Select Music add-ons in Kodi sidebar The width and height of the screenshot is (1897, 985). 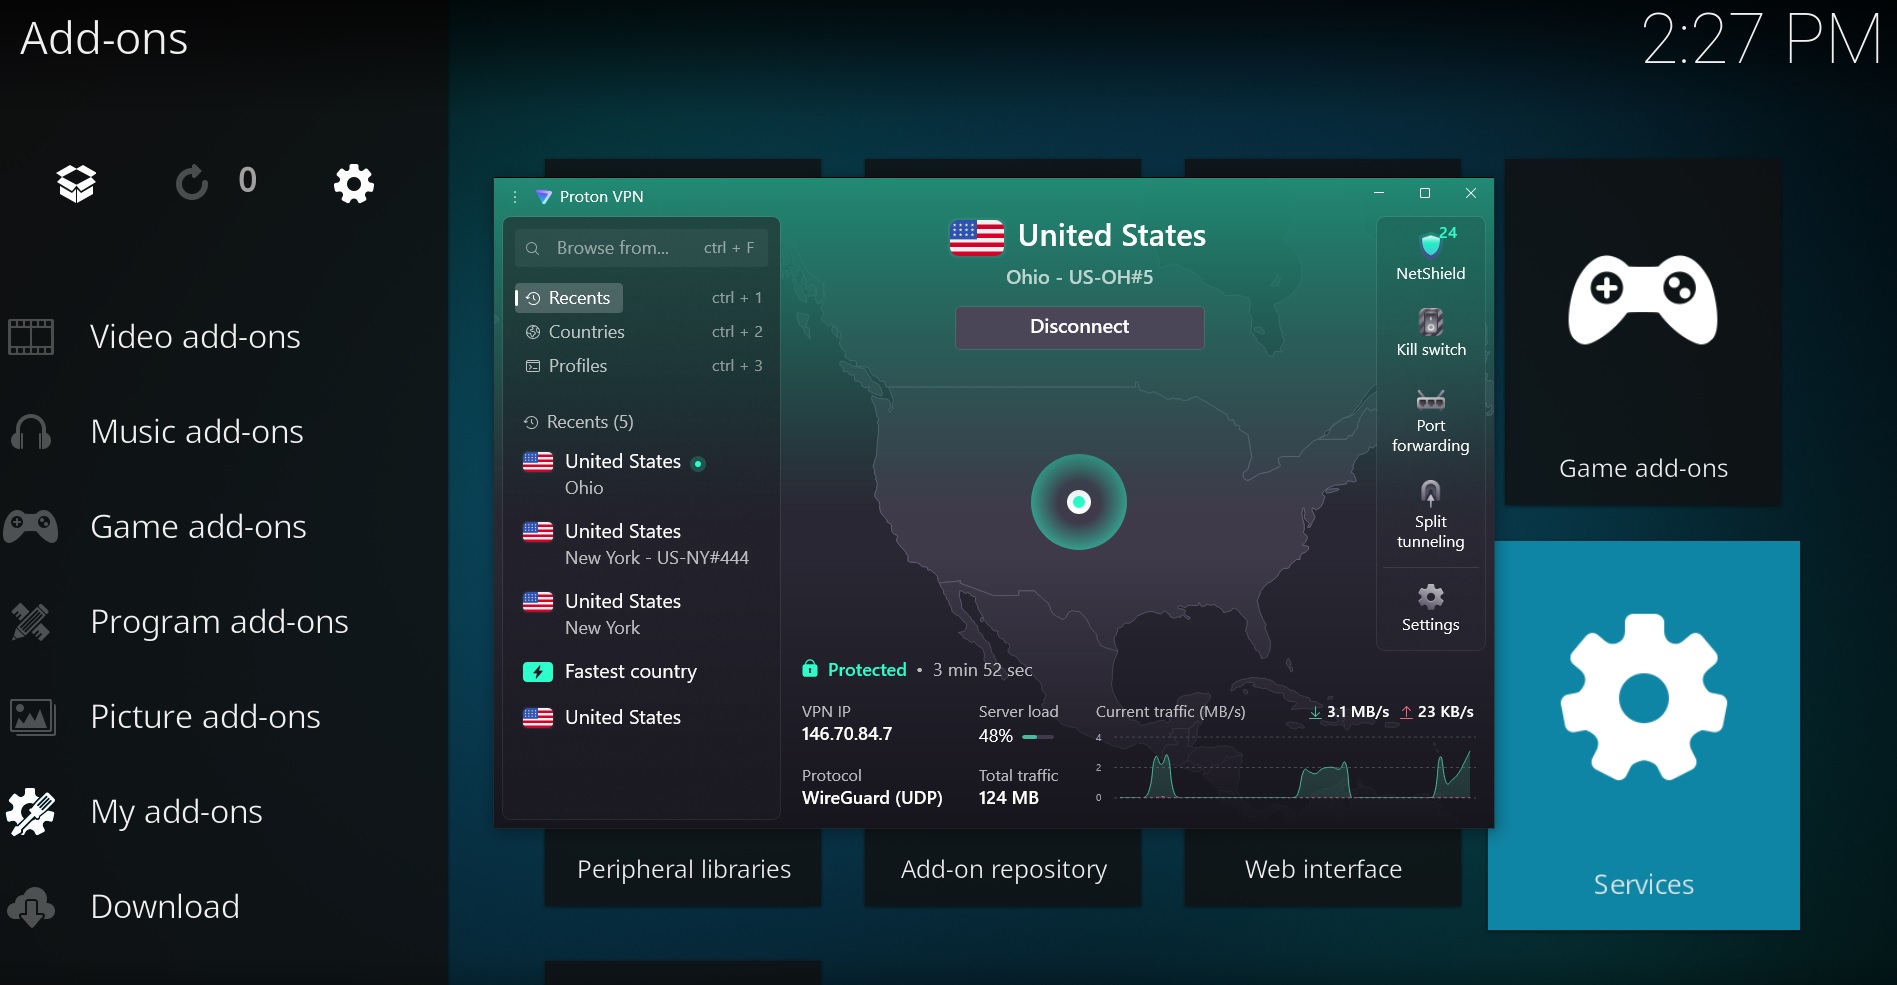click(x=197, y=431)
